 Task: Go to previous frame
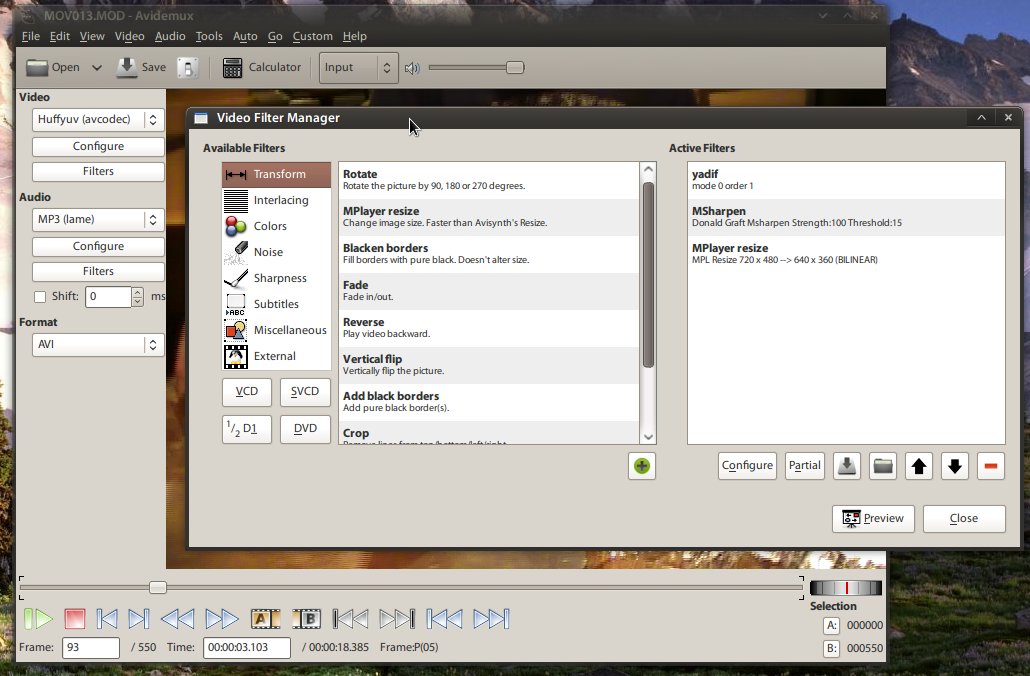[x=107, y=619]
